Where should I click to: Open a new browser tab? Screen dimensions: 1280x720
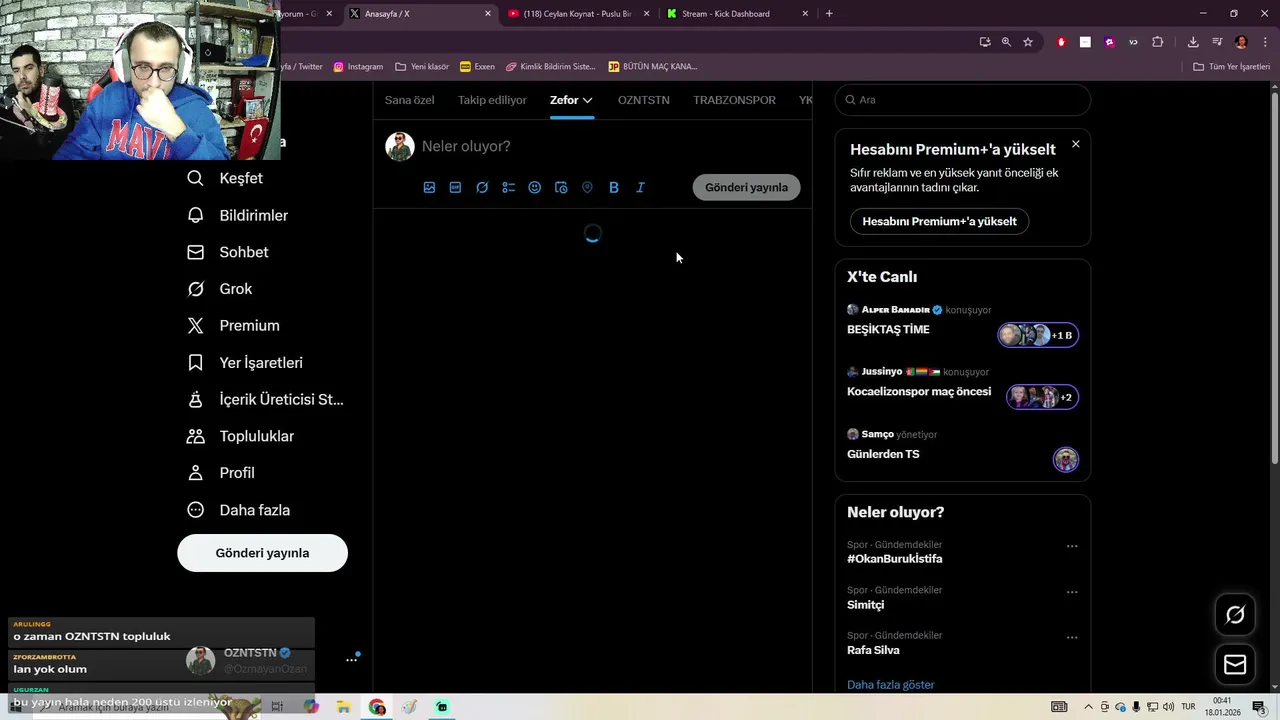tap(829, 14)
